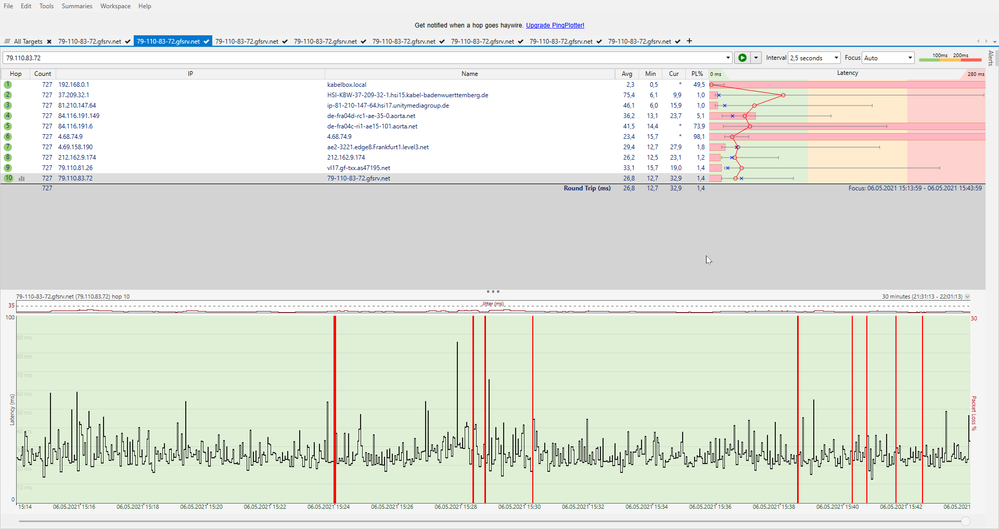Open the target address history dropdown arrow
Image resolution: width=999 pixels, height=529 pixels.
click(726, 58)
